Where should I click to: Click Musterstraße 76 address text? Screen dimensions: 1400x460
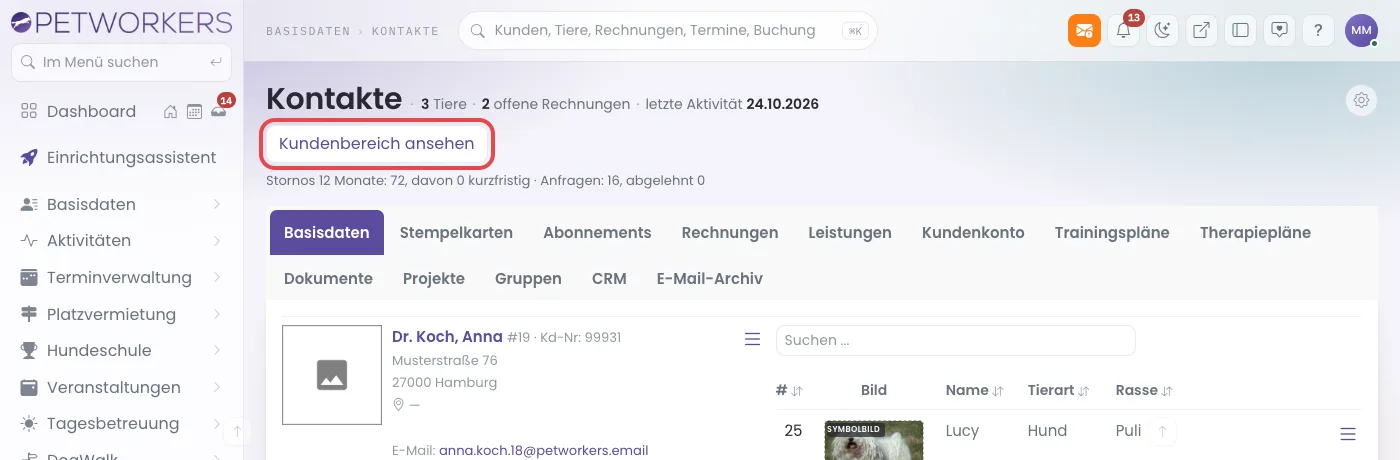tap(444, 360)
